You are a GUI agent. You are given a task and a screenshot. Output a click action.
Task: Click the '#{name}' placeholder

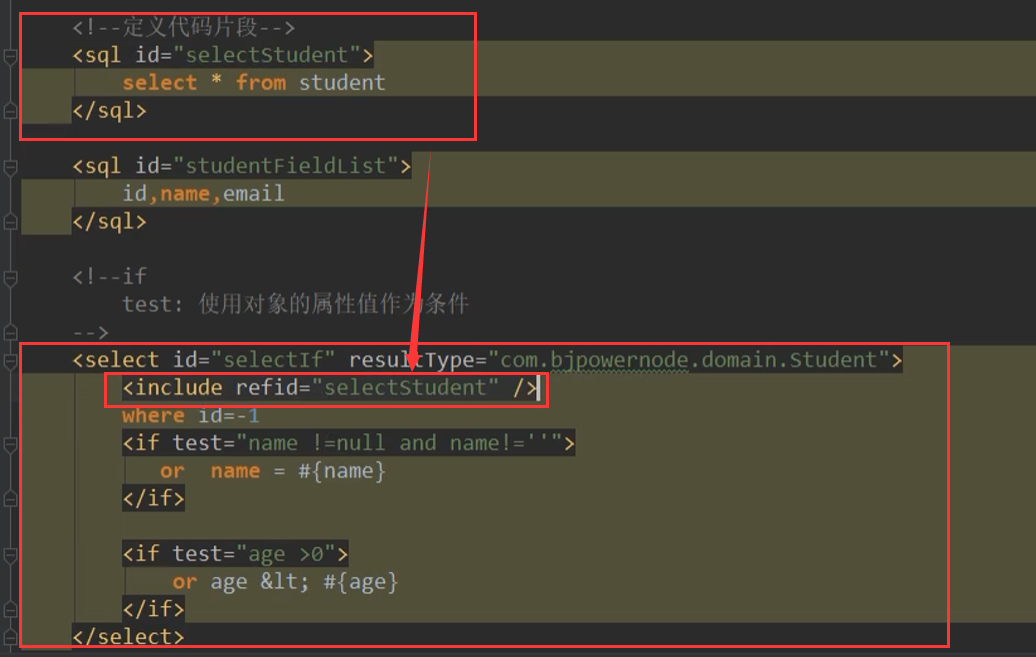[x=342, y=471]
